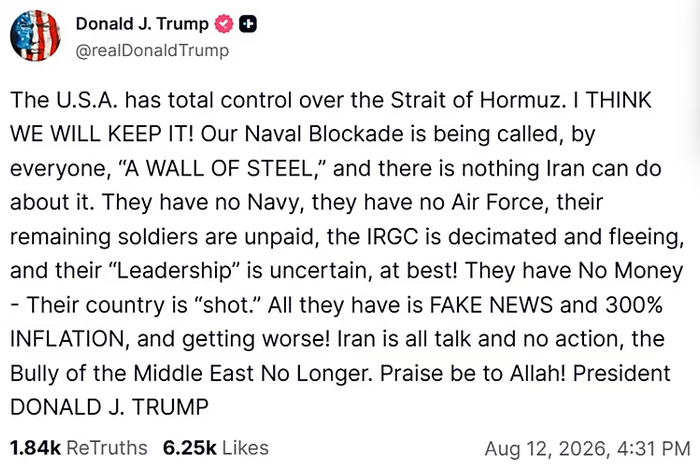Click the "WE WILL KEEP IT!" phrase
700x468 pixels.
click(102, 134)
